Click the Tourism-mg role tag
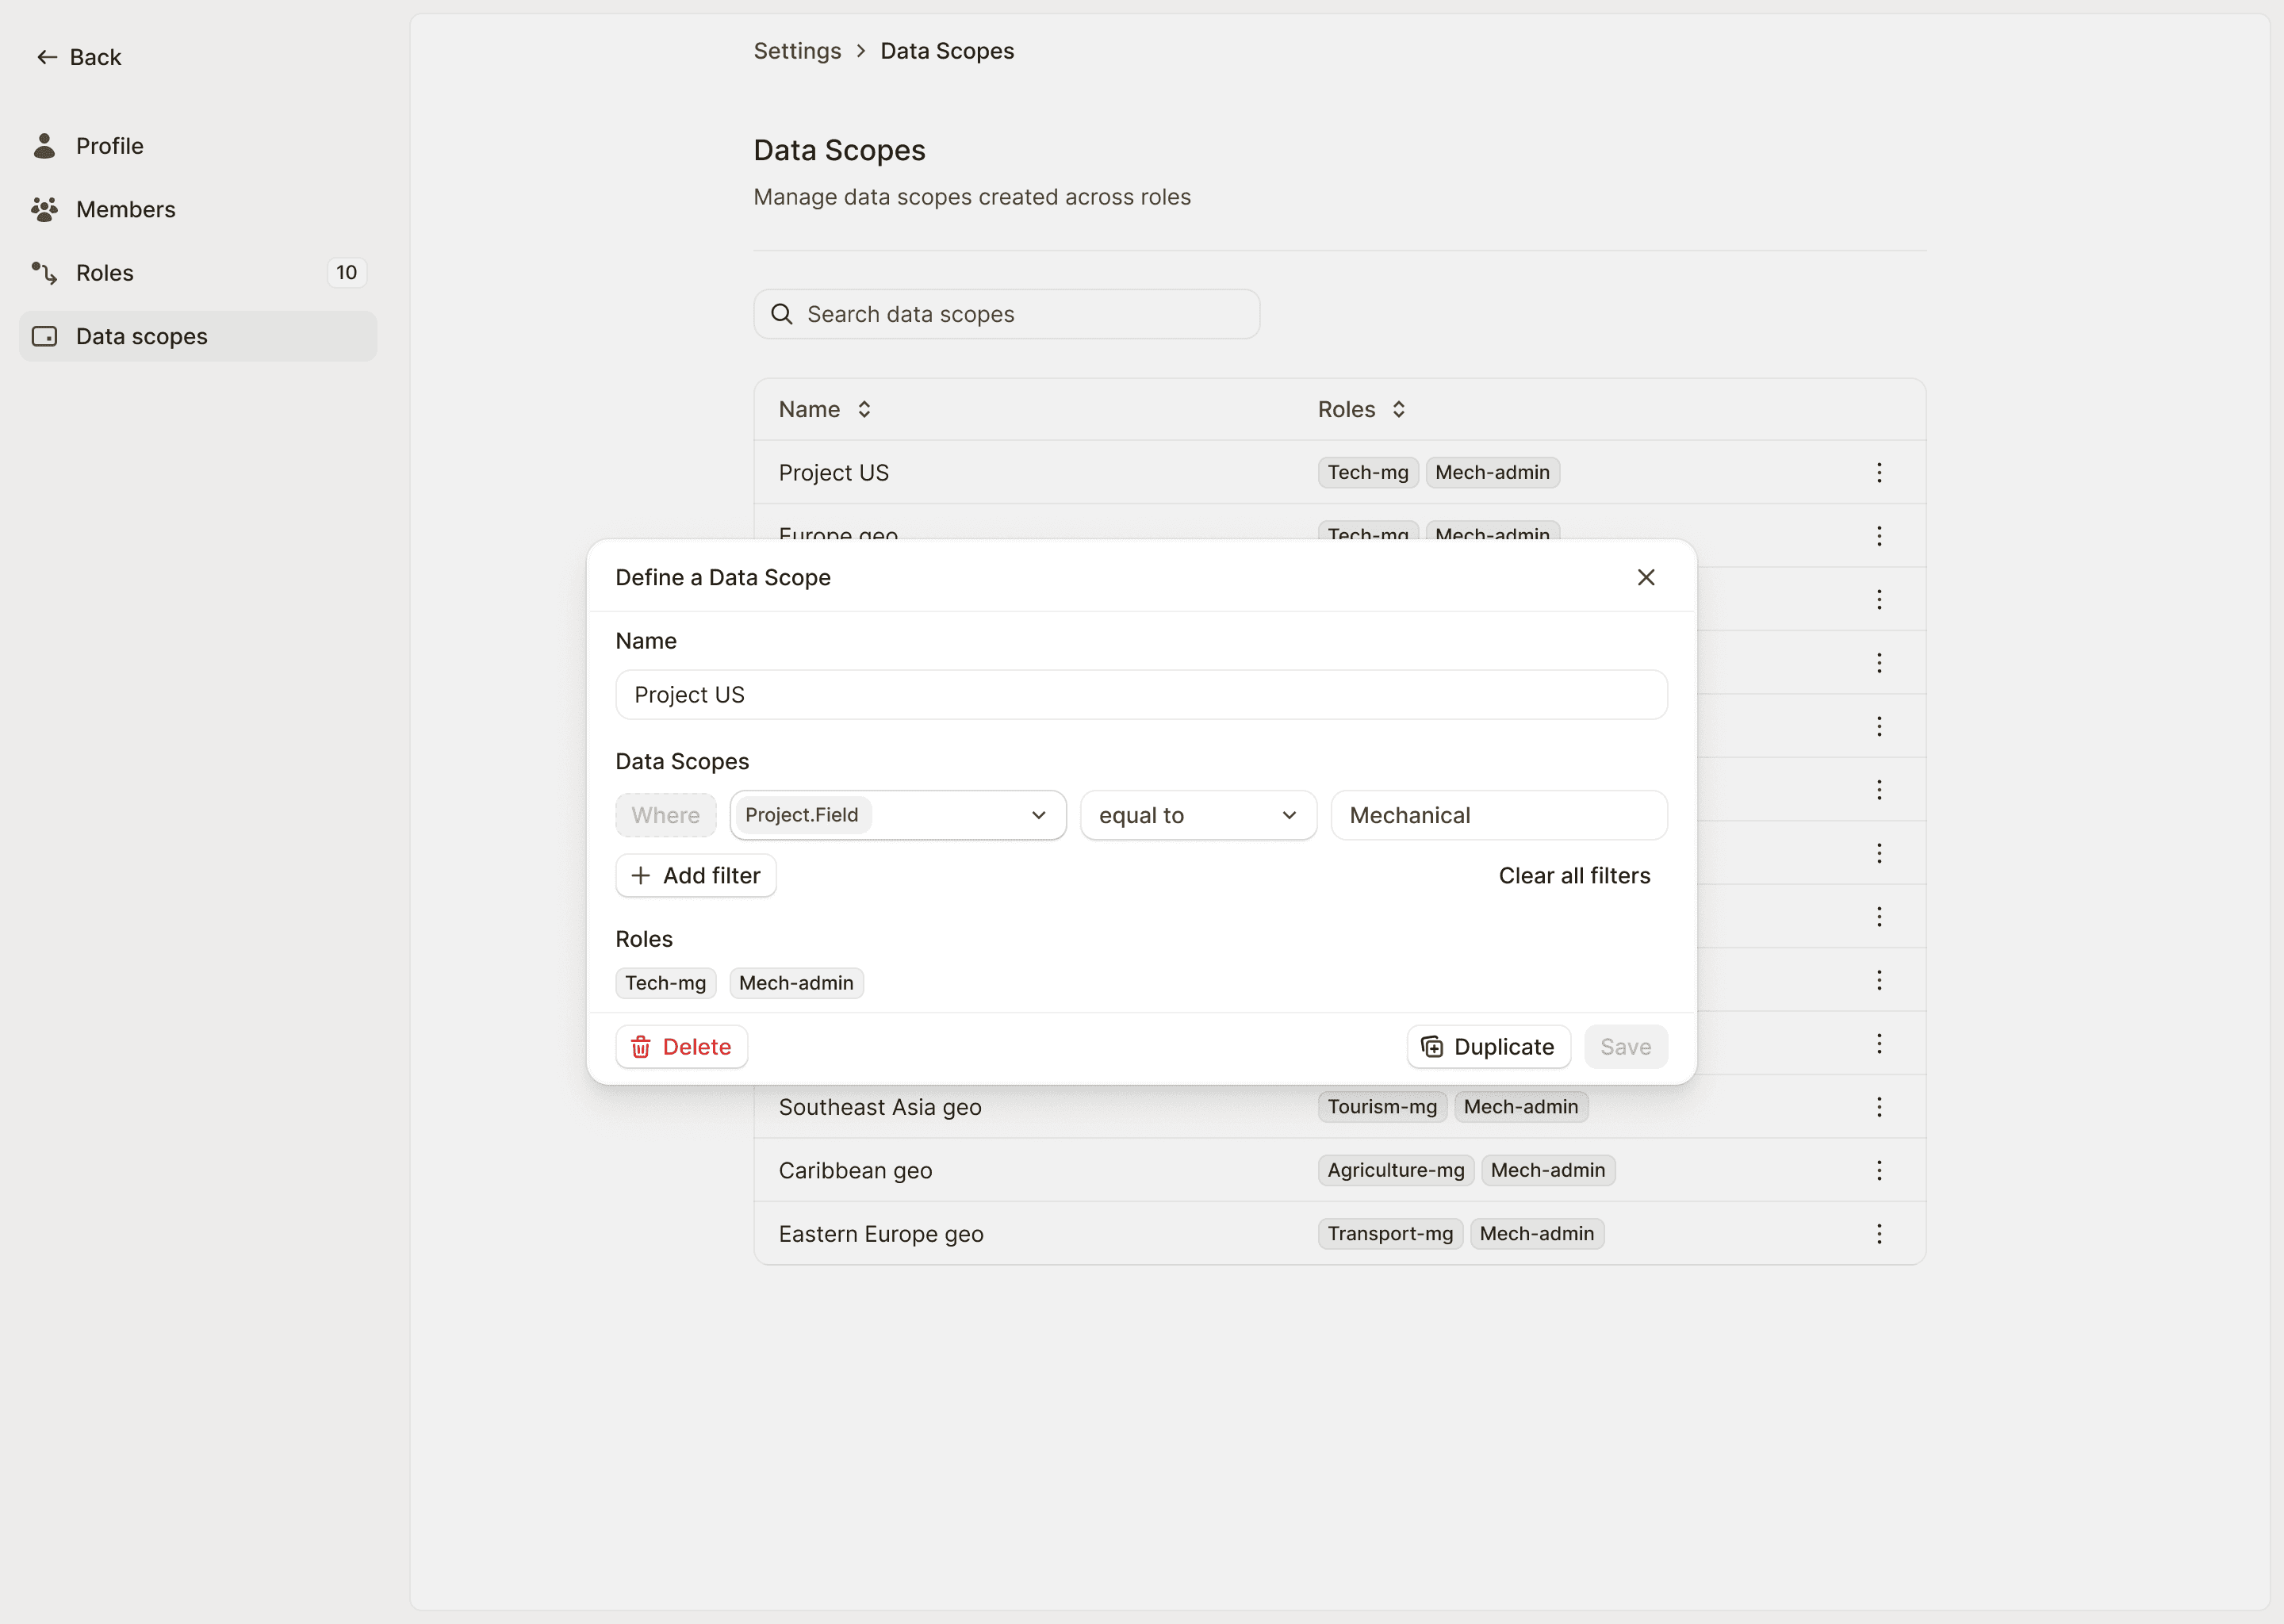Screen dimensions: 2284x1624 (x=1382, y=1107)
